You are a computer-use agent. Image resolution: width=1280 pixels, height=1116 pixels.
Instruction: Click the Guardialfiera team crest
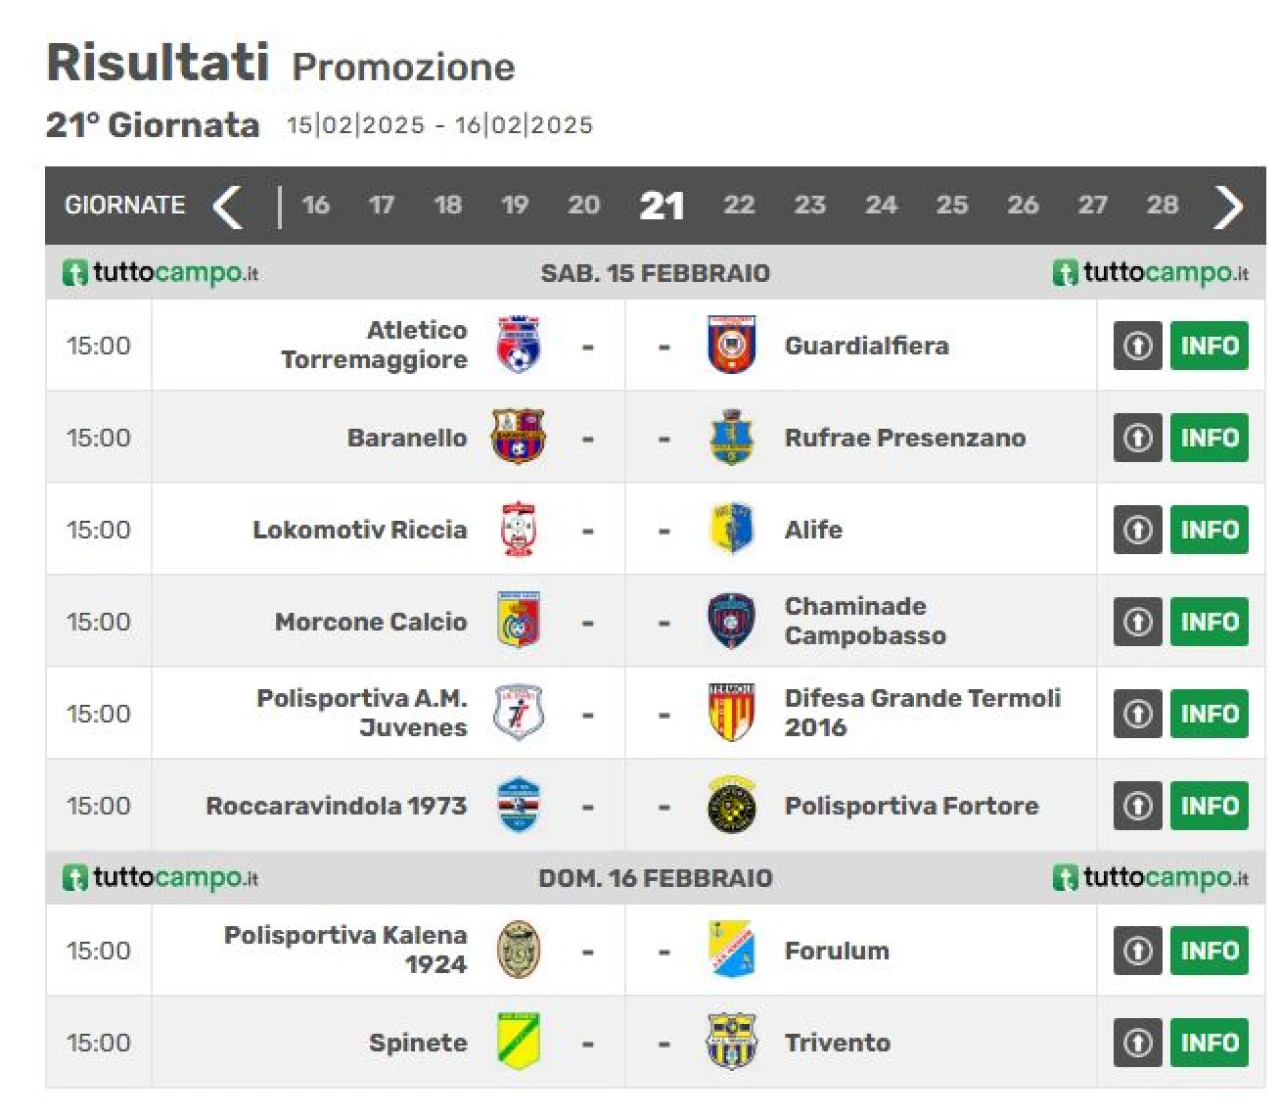(x=731, y=345)
